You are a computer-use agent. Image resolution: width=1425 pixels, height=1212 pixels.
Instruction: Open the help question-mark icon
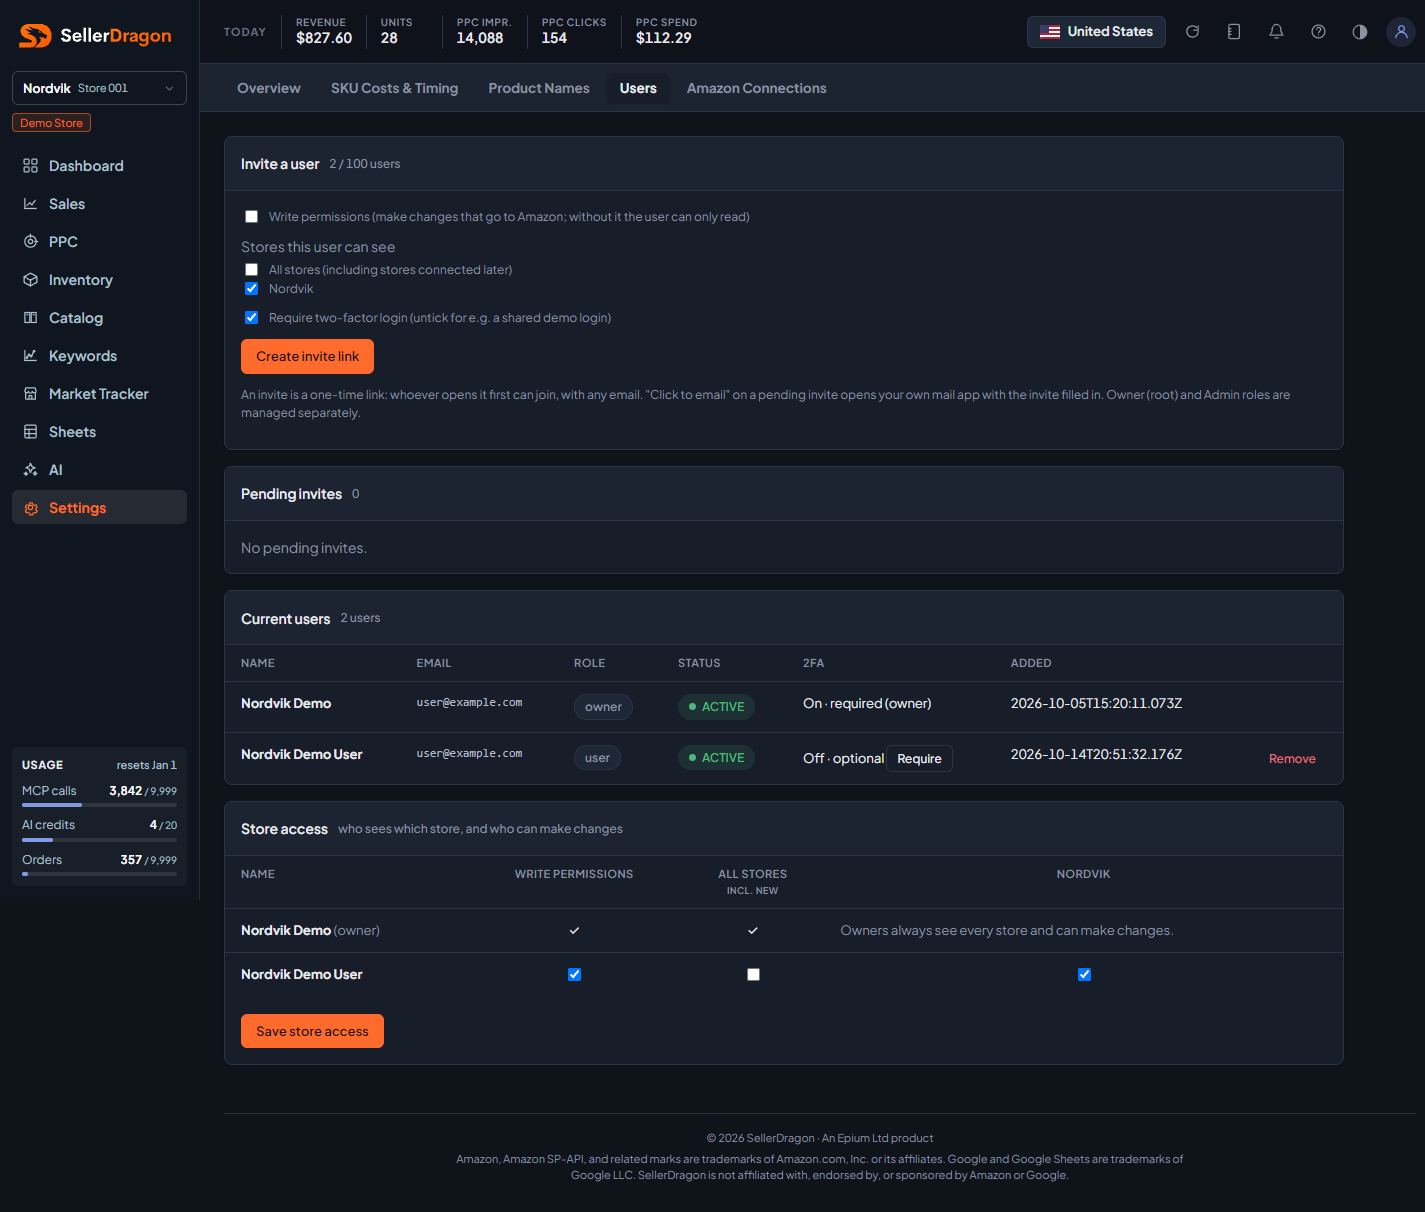point(1318,32)
